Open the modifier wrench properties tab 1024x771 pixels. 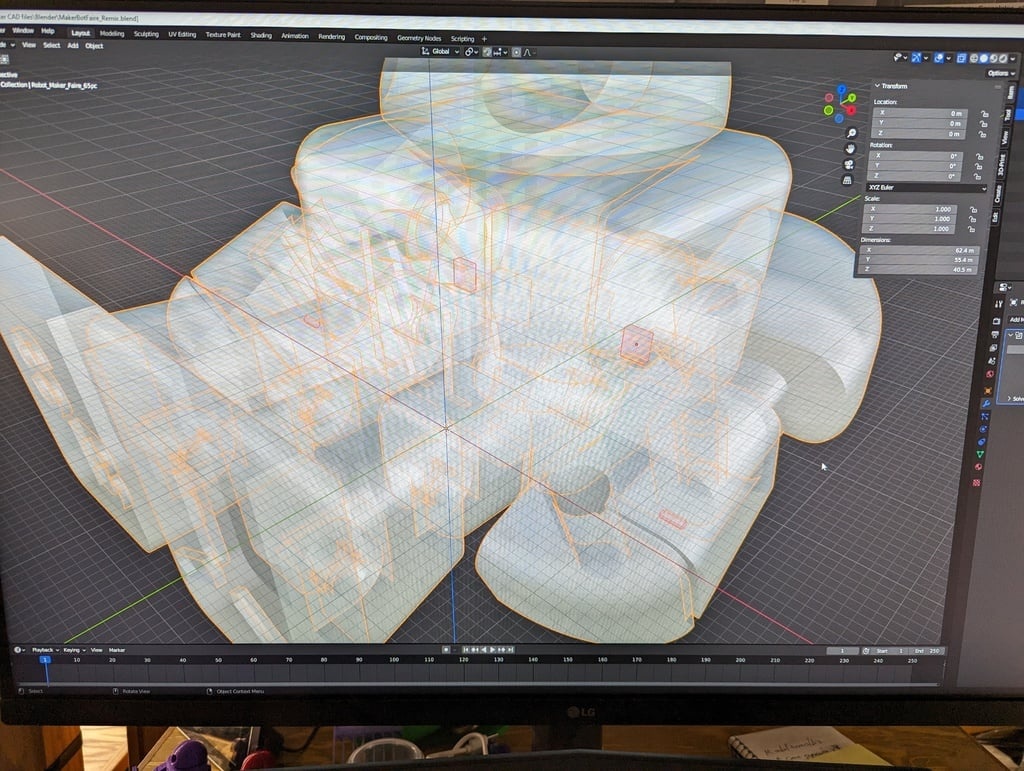coord(986,404)
